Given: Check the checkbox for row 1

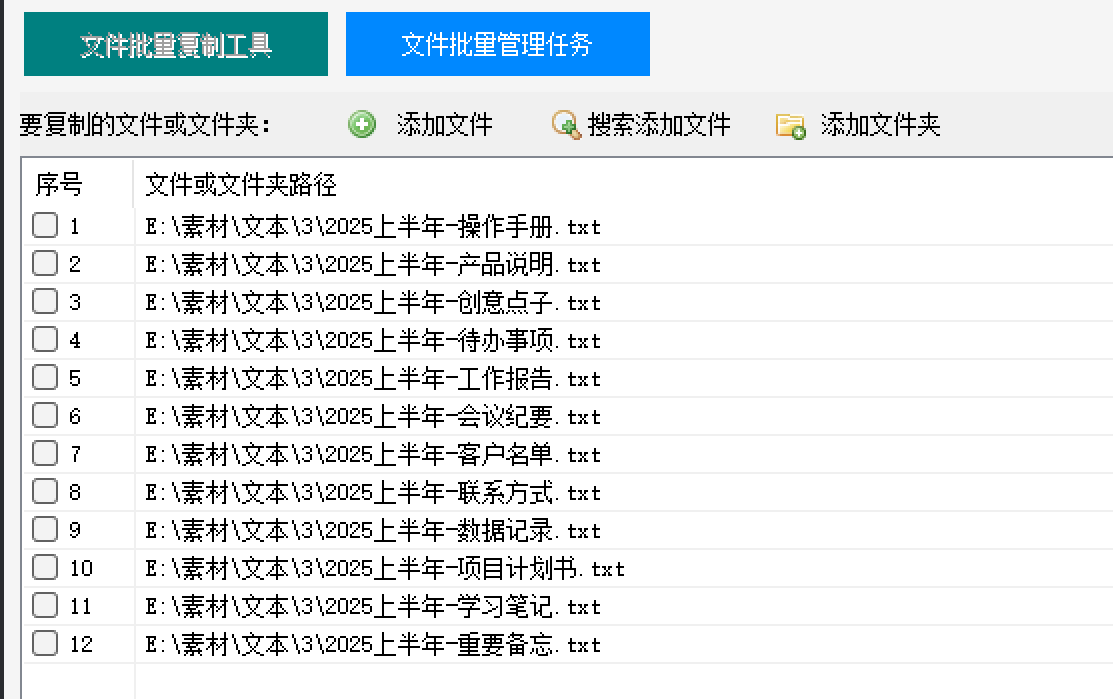Looking at the screenshot, I should 44,226.
